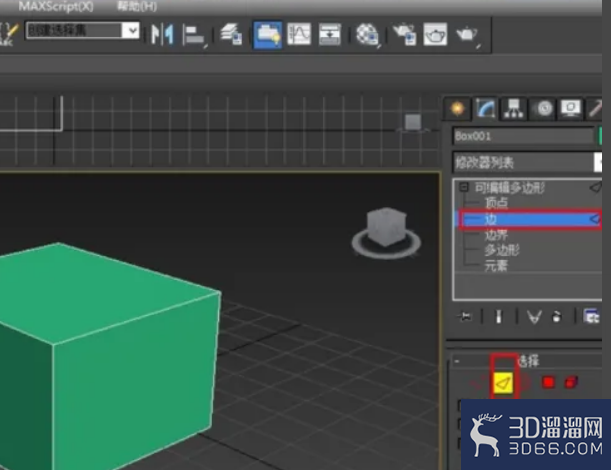Image resolution: width=611 pixels, height=470 pixels.
Task: Toggle the highlighted Graphite ribbon icon
Action: click(267, 34)
